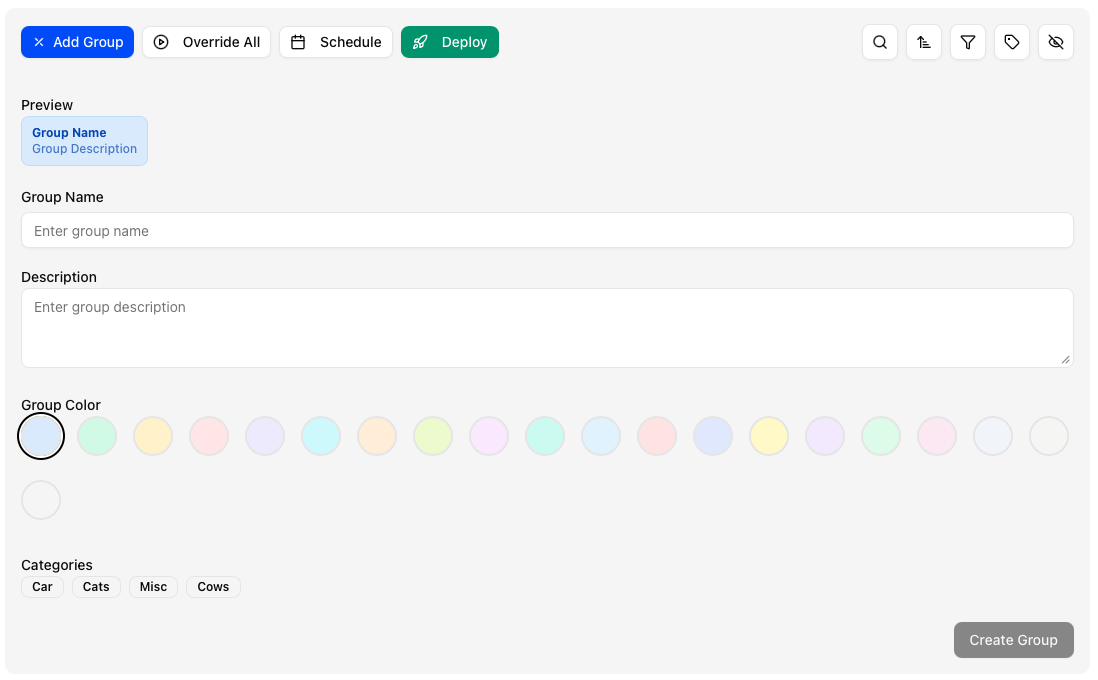Focus the Group Name input field
Viewport: 1098px width, 680px height.
[547, 231]
